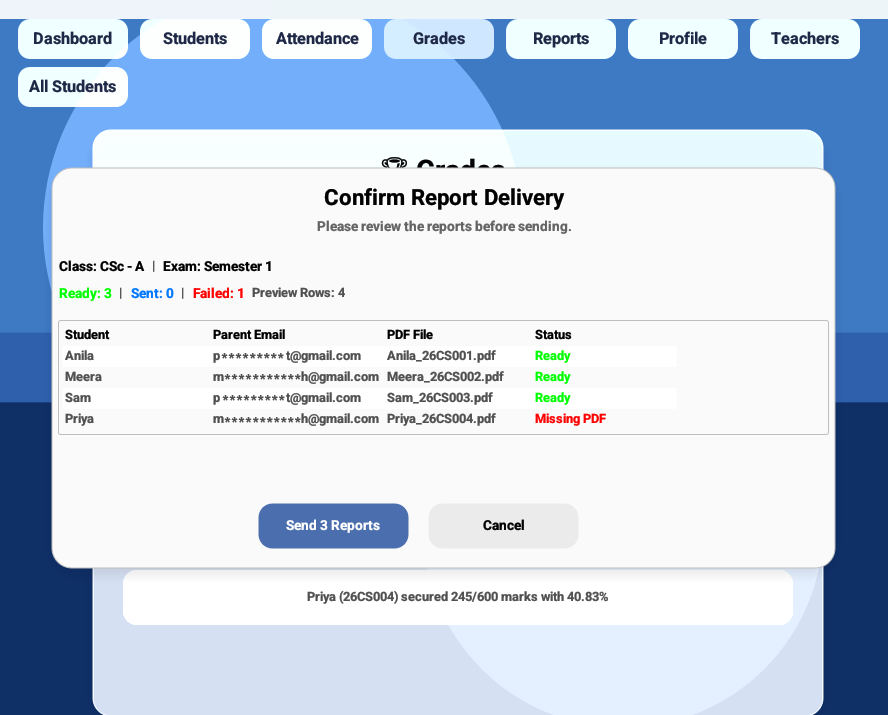The image size is (888, 715).
Task: Click 'Please review the reports before sending' text
Action: [x=444, y=226]
